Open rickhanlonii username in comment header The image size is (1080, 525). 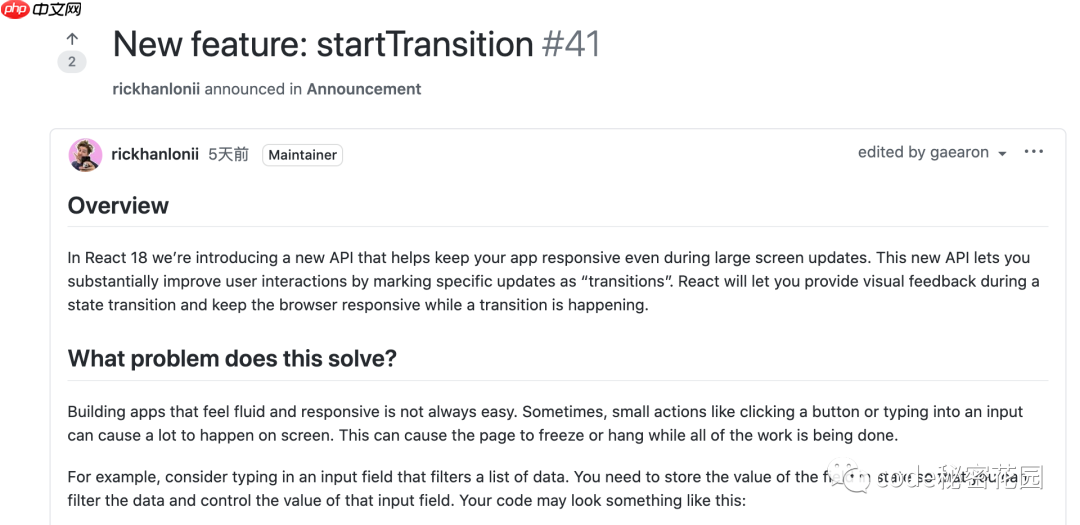pyautogui.click(x=155, y=154)
